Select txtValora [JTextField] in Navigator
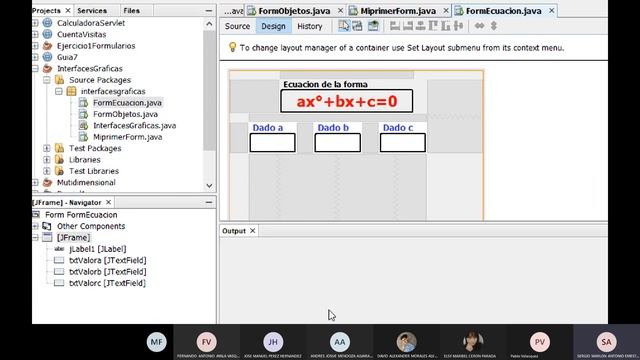This screenshot has height=360, width=640. [x=107, y=260]
